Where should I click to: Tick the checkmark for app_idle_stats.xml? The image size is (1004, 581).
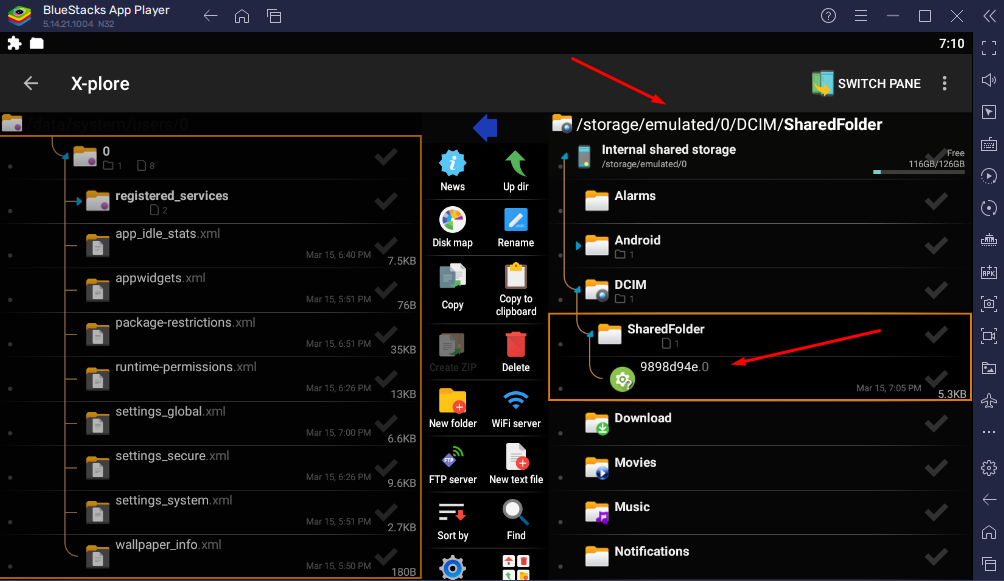pyautogui.click(x=385, y=245)
